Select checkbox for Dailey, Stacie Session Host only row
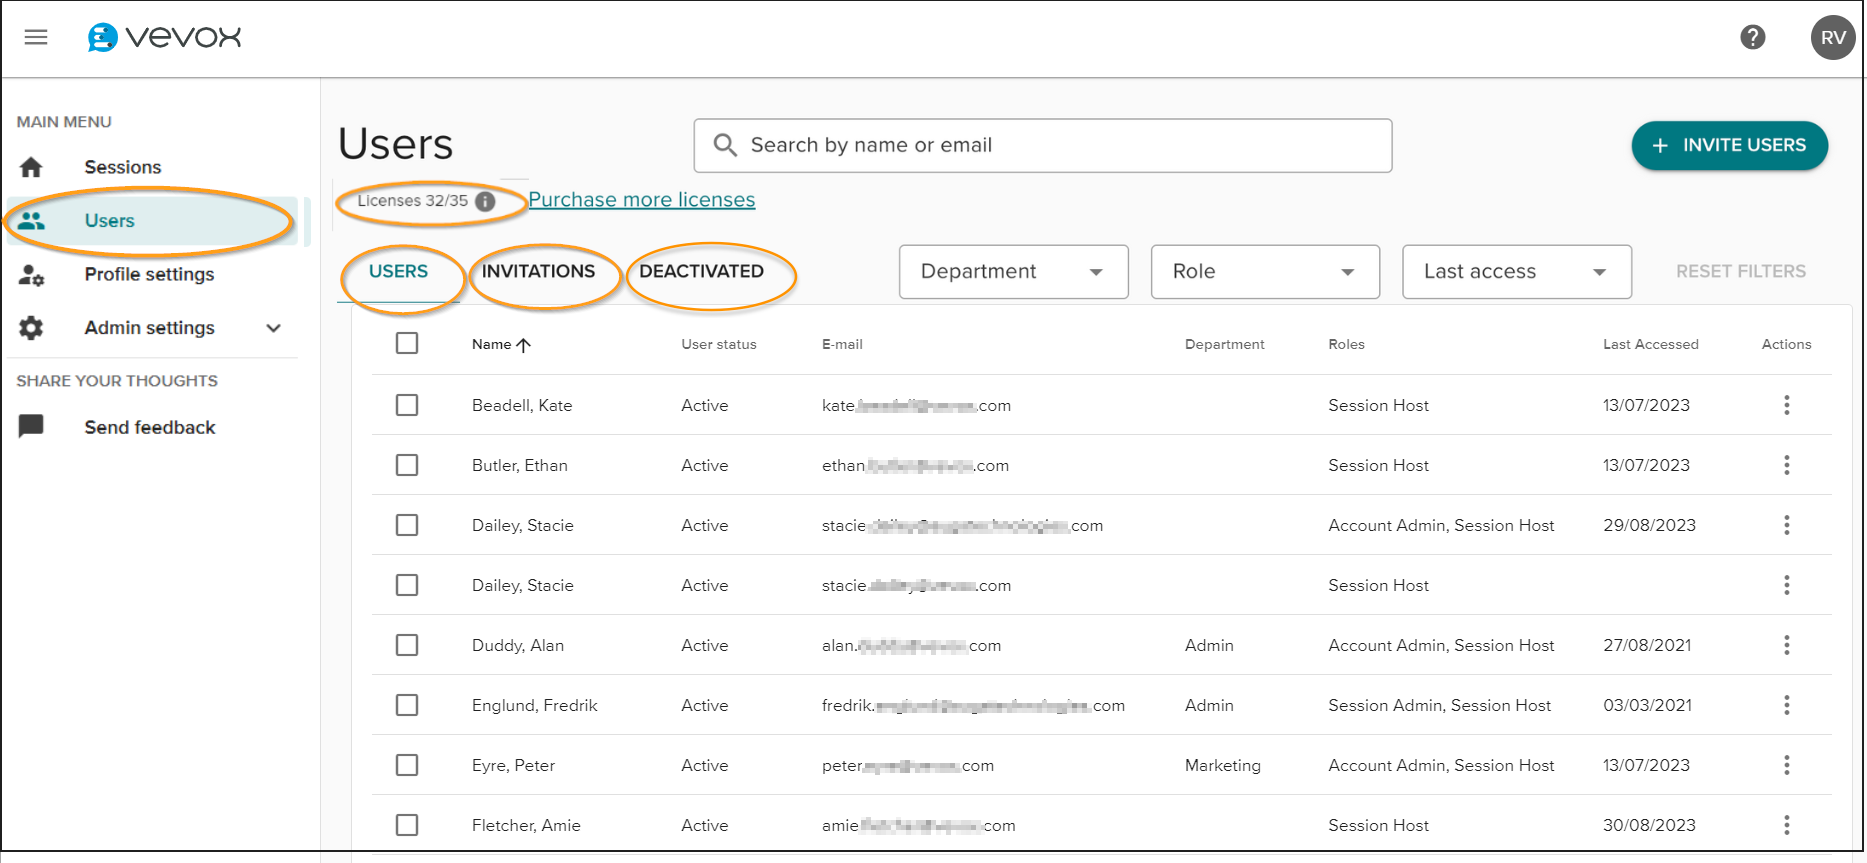Image resolution: width=1867 pixels, height=863 pixels. coord(407,585)
